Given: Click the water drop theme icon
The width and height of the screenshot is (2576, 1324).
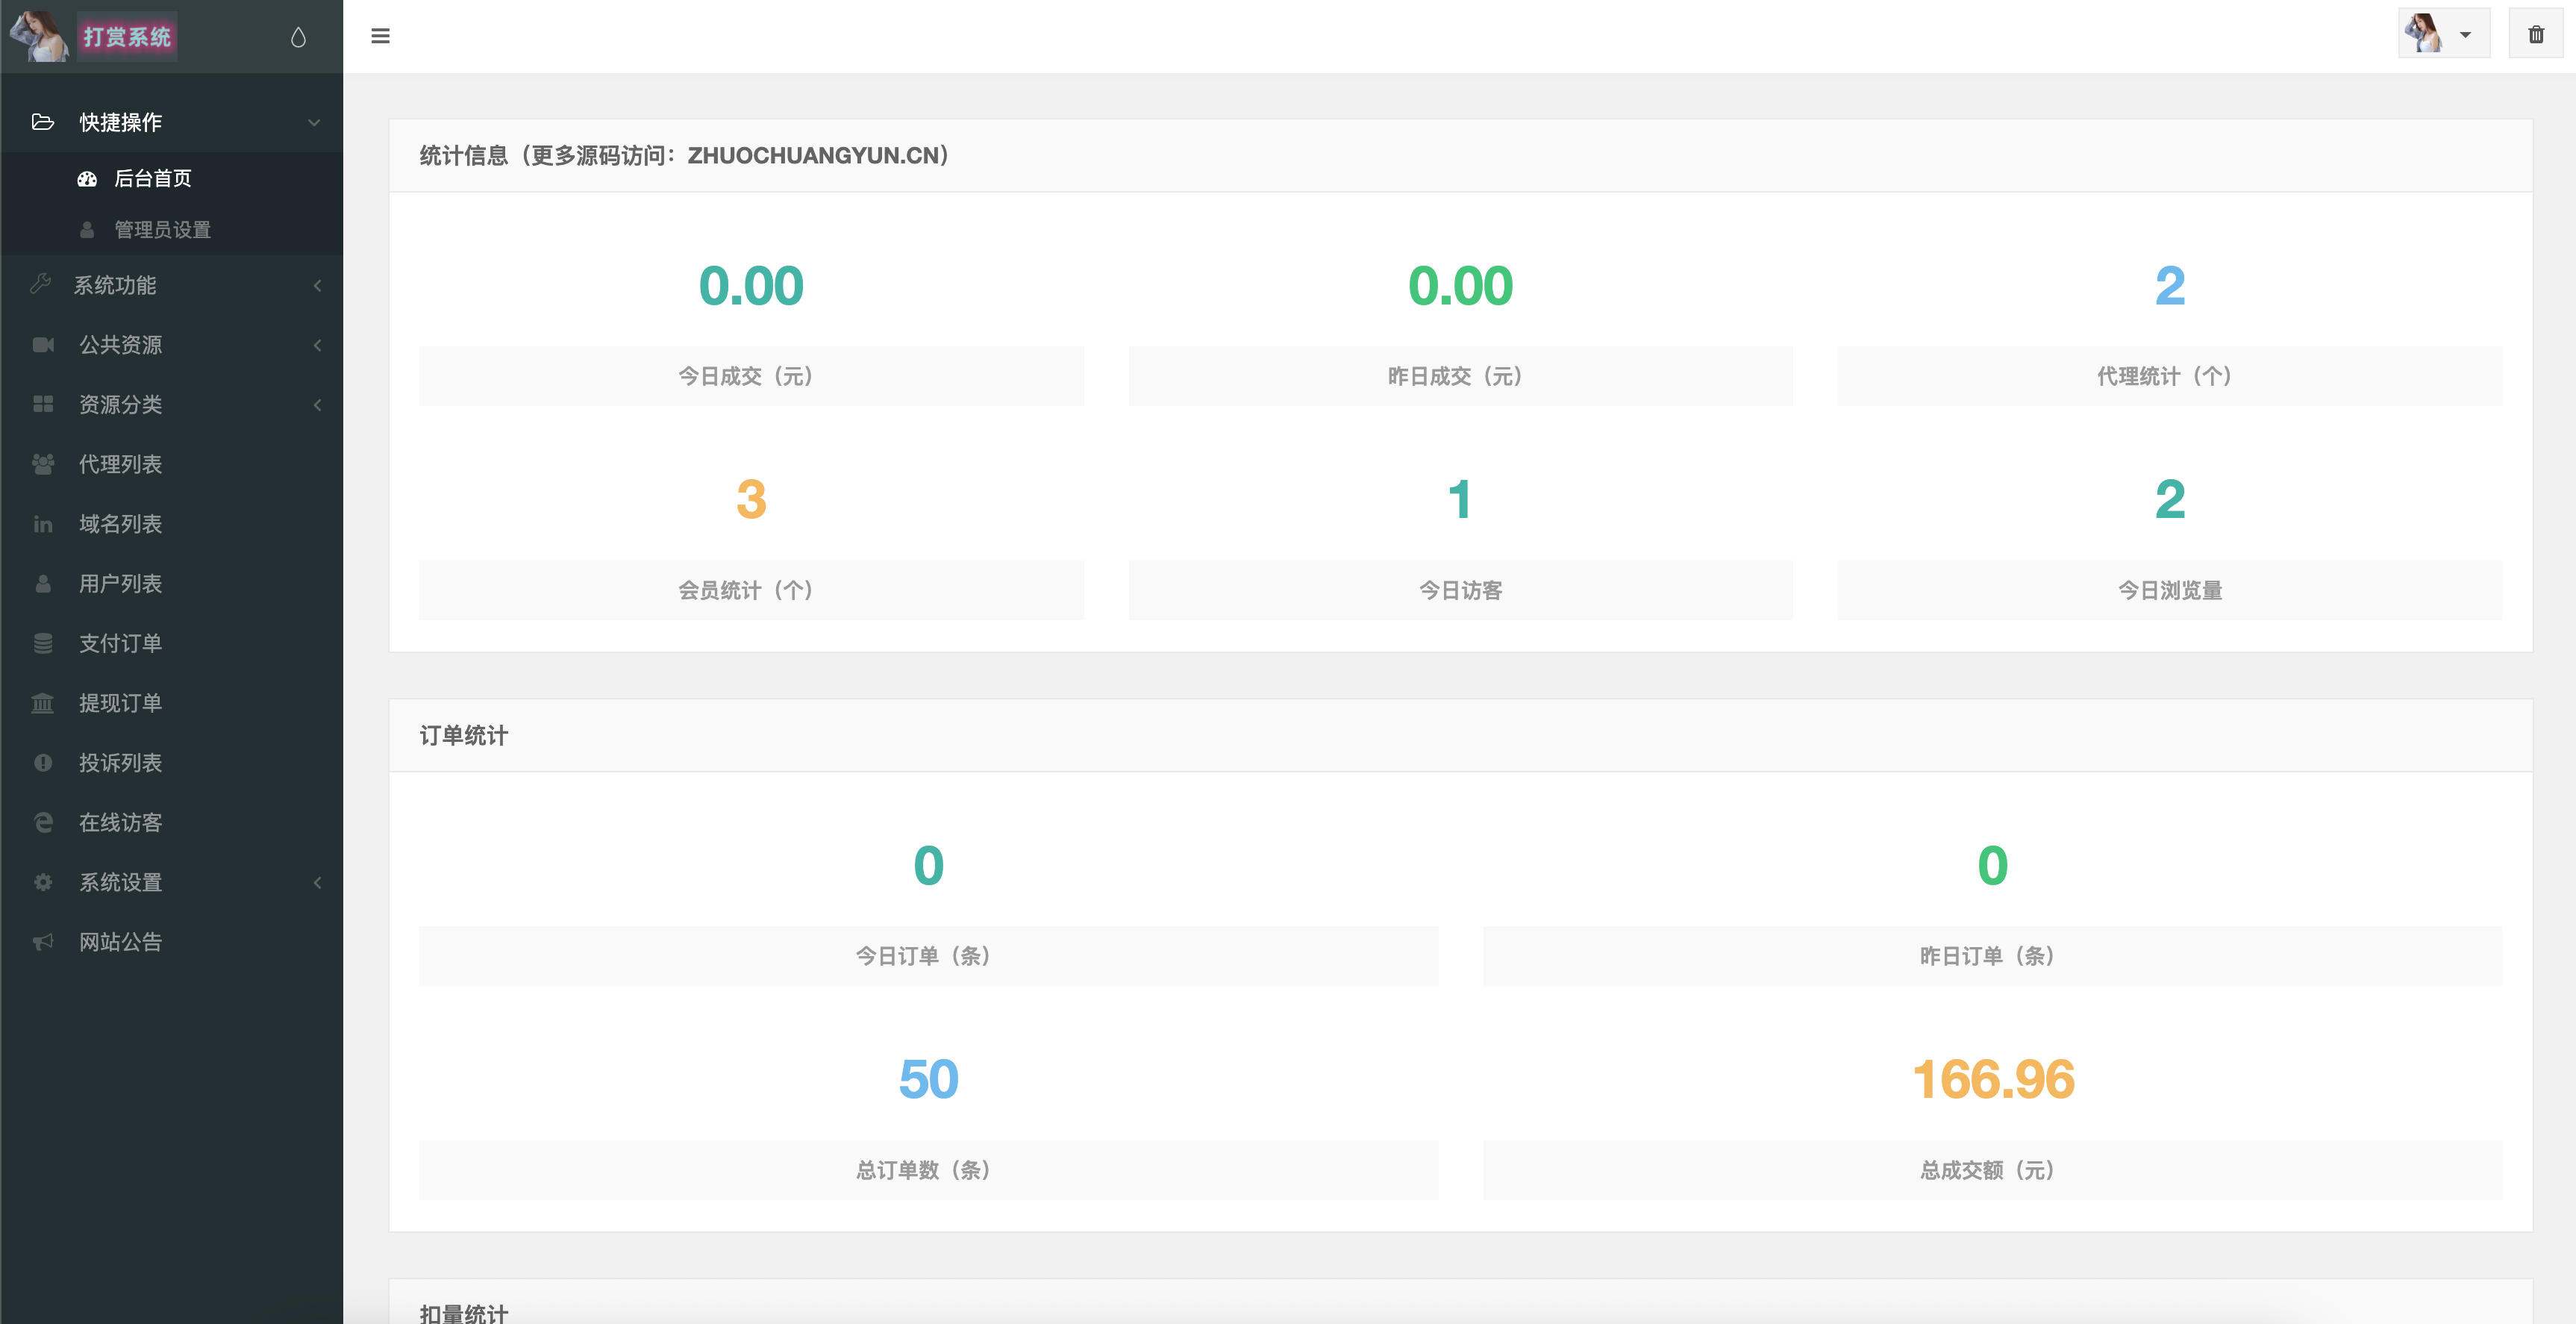Looking at the screenshot, I should [298, 37].
